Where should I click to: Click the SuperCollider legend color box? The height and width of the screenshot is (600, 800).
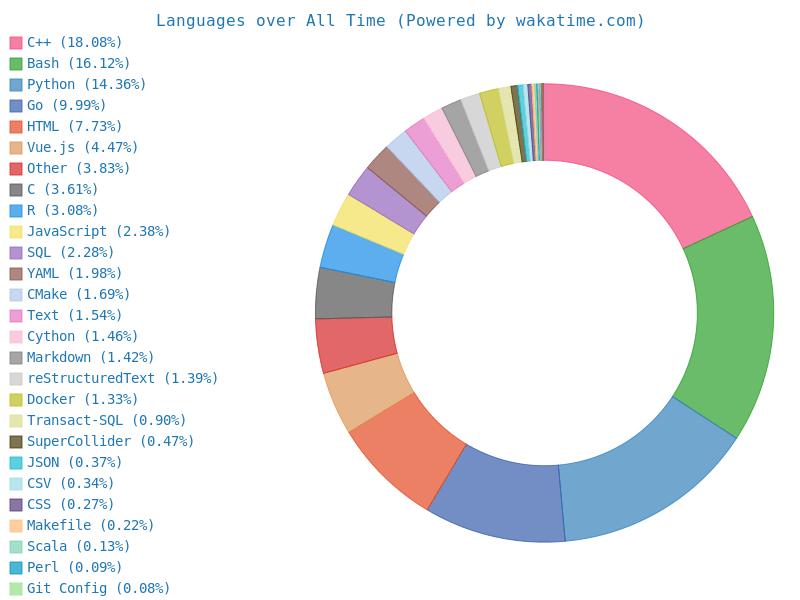pos(16,442)
